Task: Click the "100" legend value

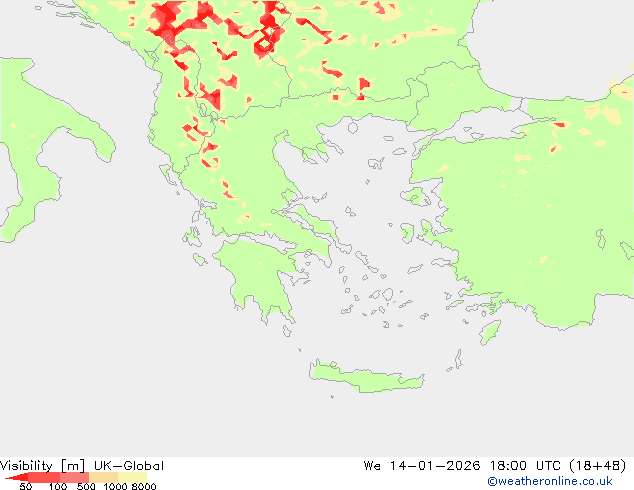Action: (58, 486)
